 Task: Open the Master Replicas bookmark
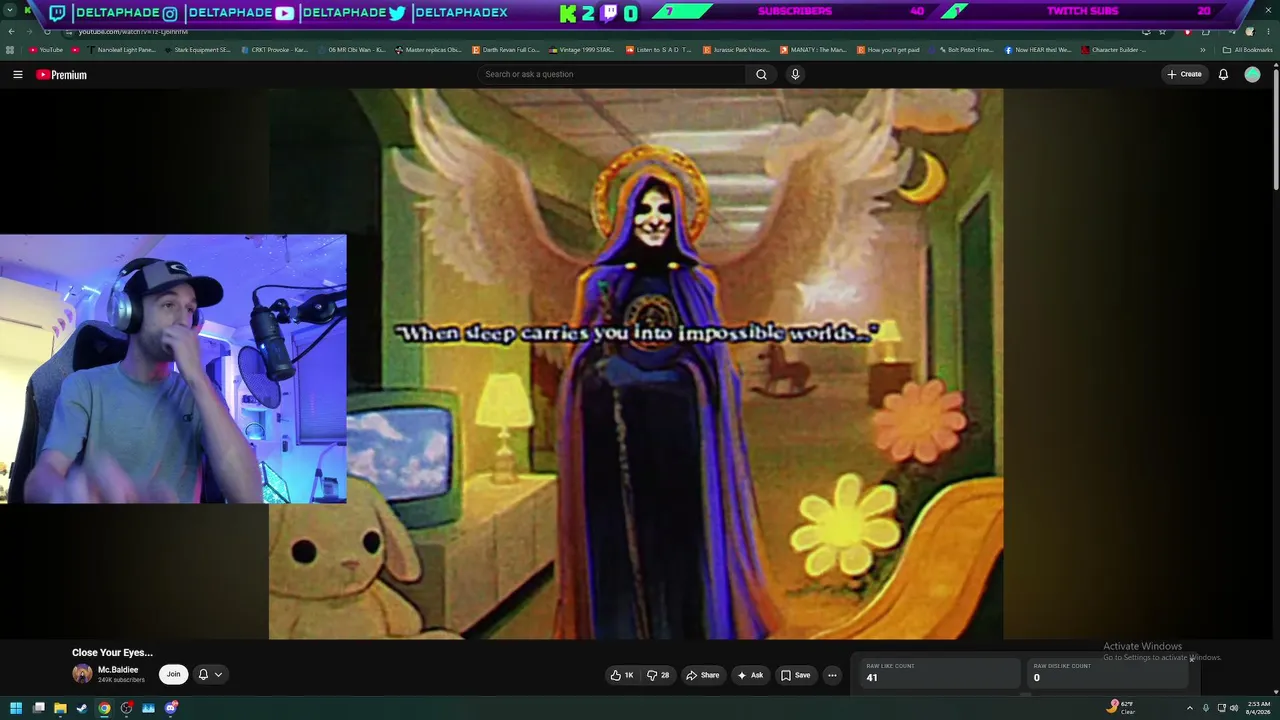tap(428, 50)
